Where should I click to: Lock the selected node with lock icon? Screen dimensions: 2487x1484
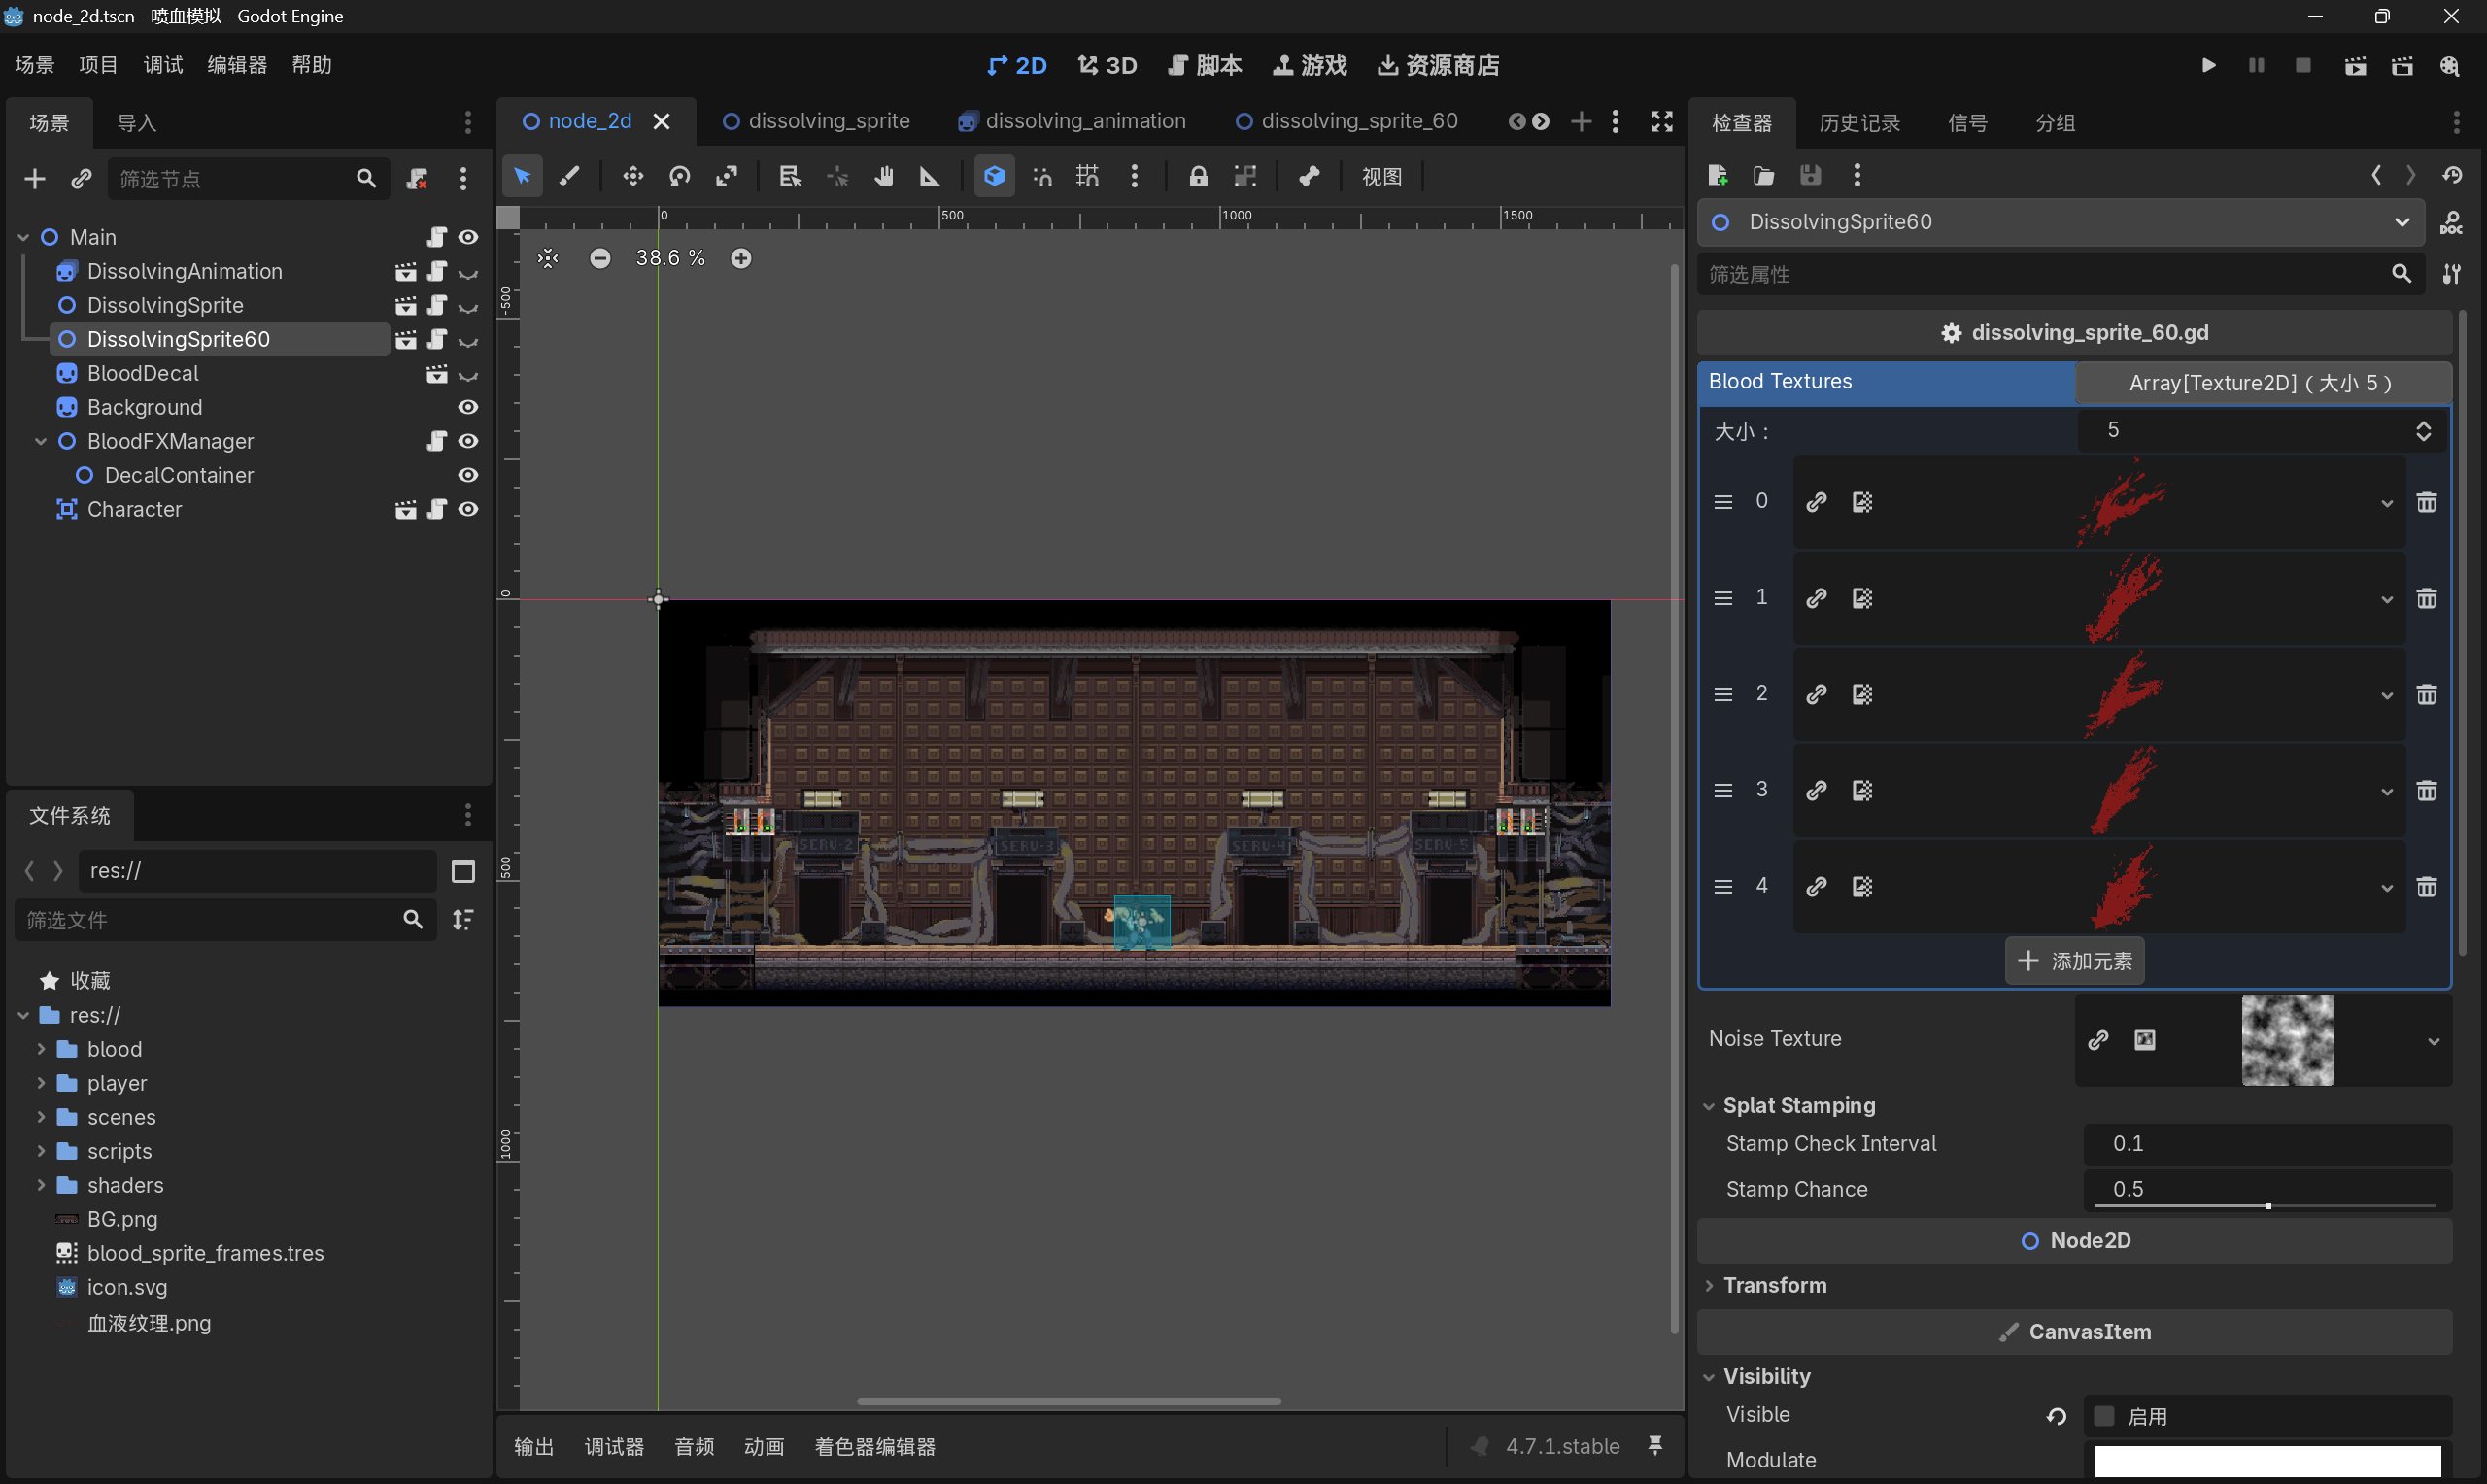coord(1198,177)
